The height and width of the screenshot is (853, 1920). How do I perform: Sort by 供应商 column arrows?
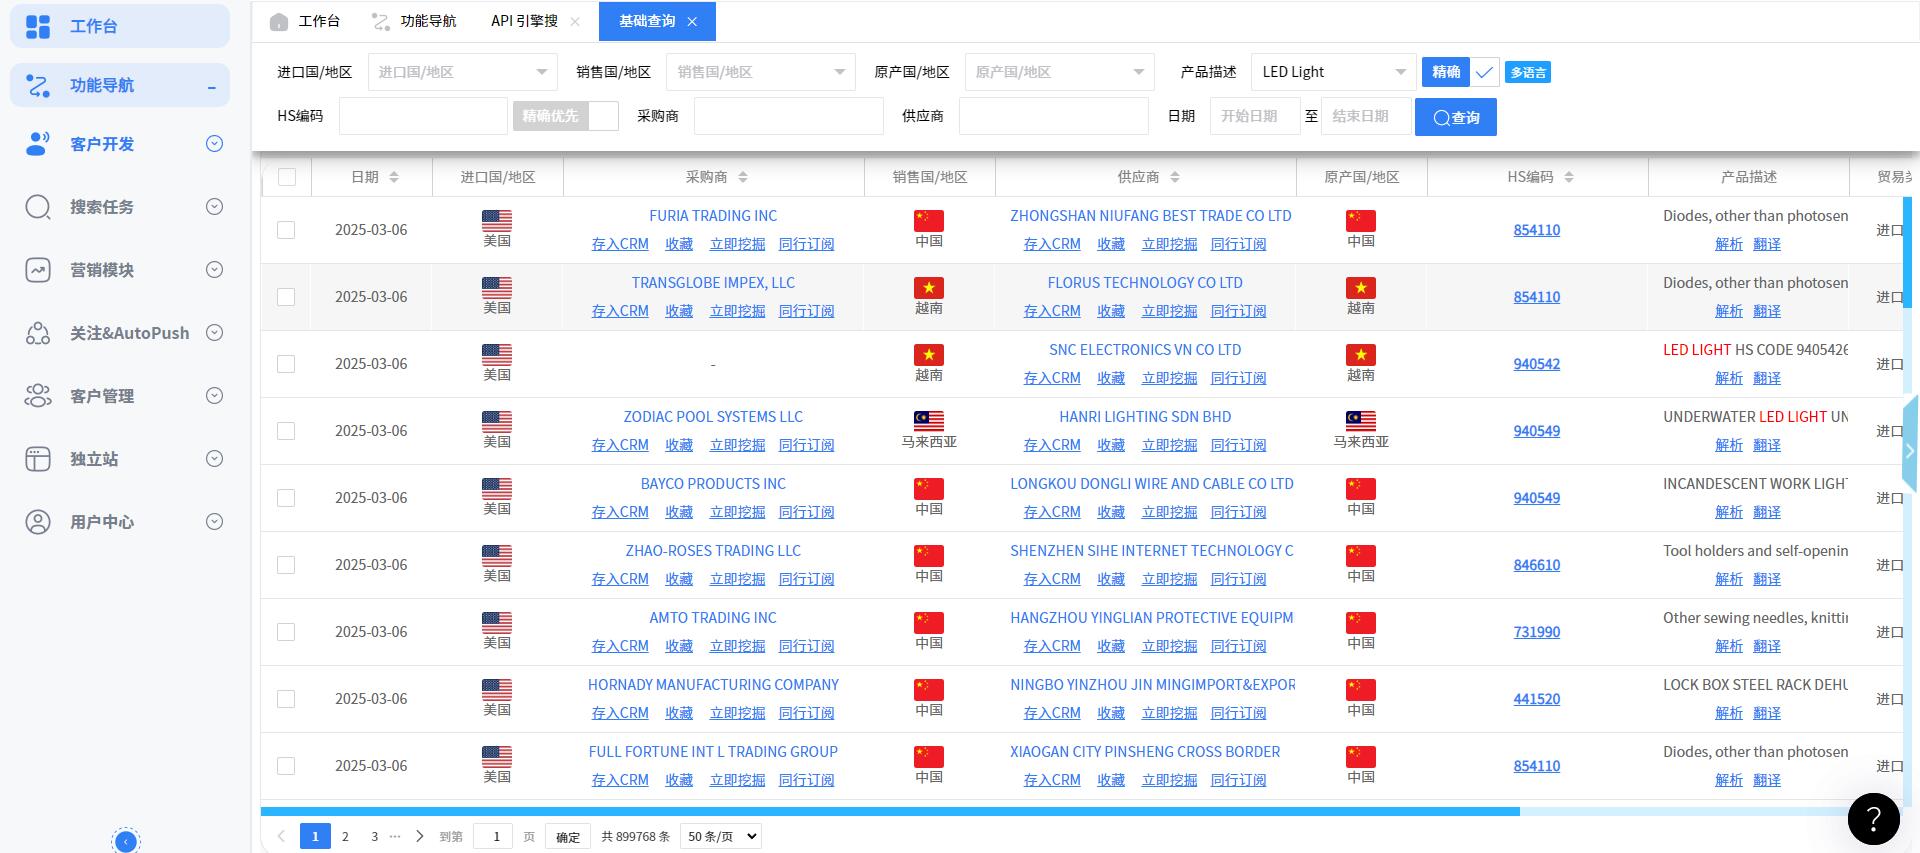(1175, 177)
